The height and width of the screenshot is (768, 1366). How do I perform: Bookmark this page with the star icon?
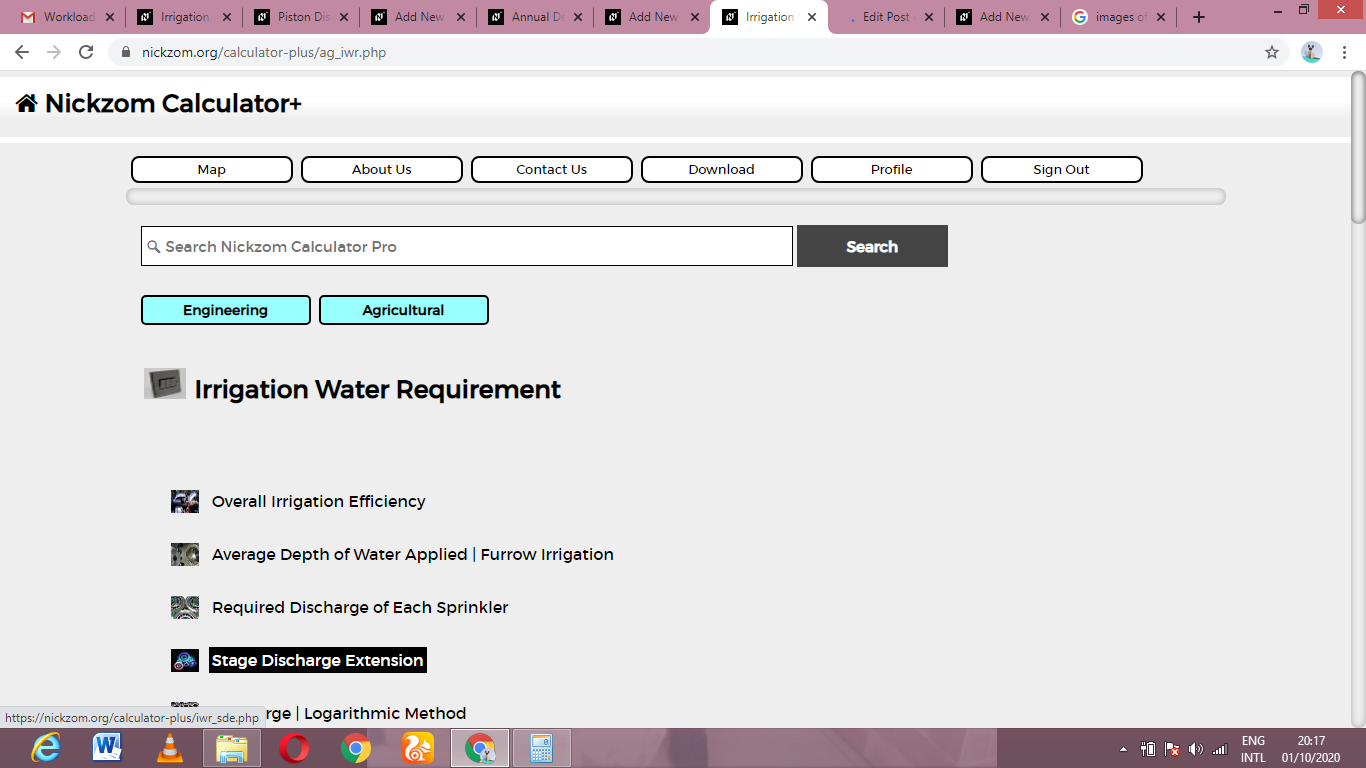click(x=1272, y=52)
